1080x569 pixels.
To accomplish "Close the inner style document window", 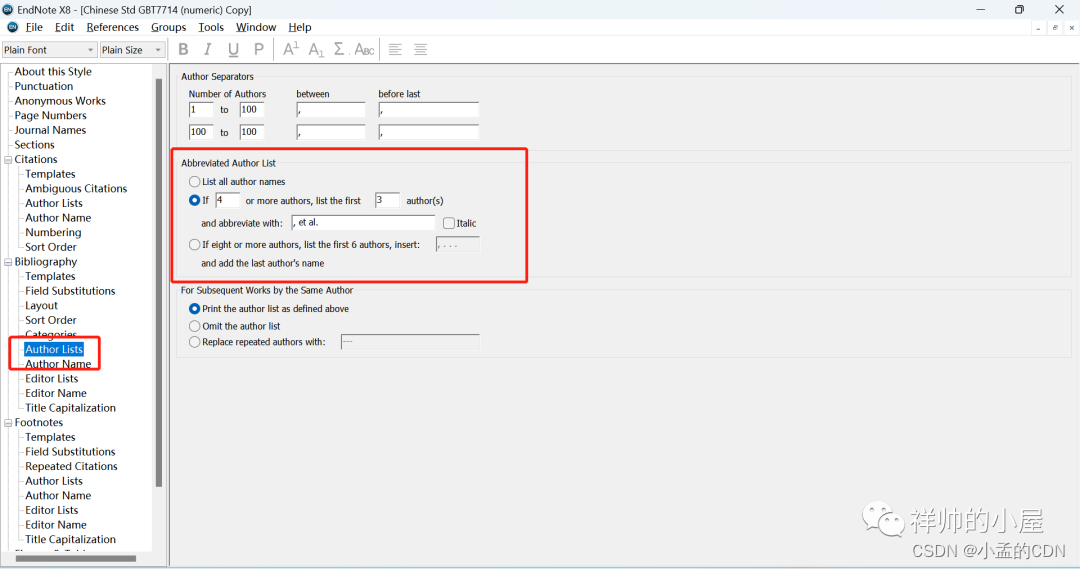I will [x=1072, y=28].
